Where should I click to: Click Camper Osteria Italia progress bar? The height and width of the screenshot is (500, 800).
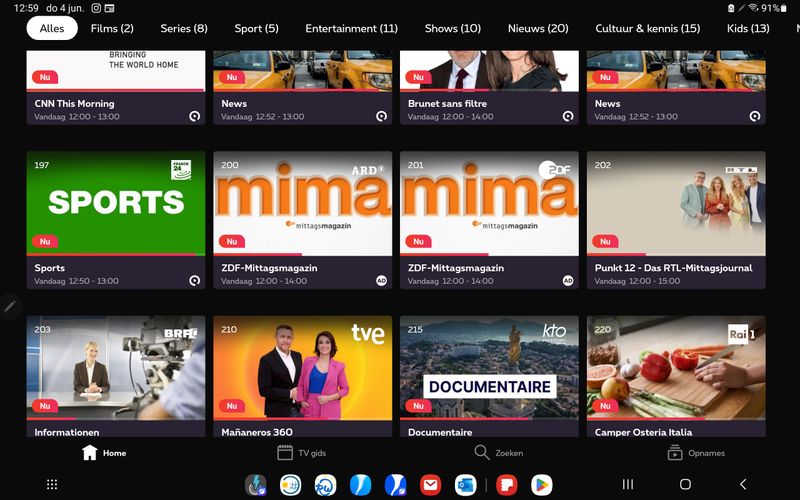676,419
